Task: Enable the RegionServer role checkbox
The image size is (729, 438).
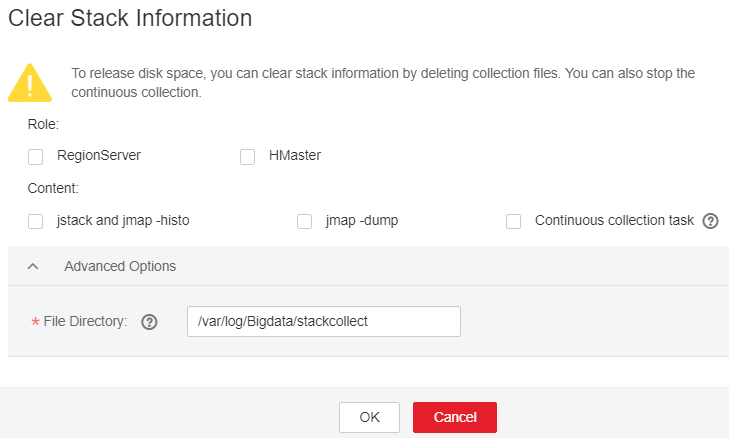Action: 35,157
